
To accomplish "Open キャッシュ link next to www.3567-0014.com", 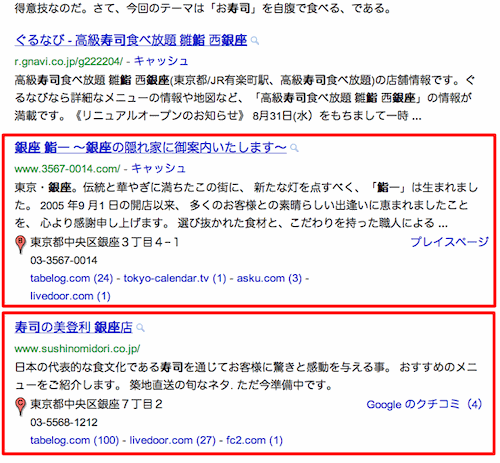I will (158, 169).
